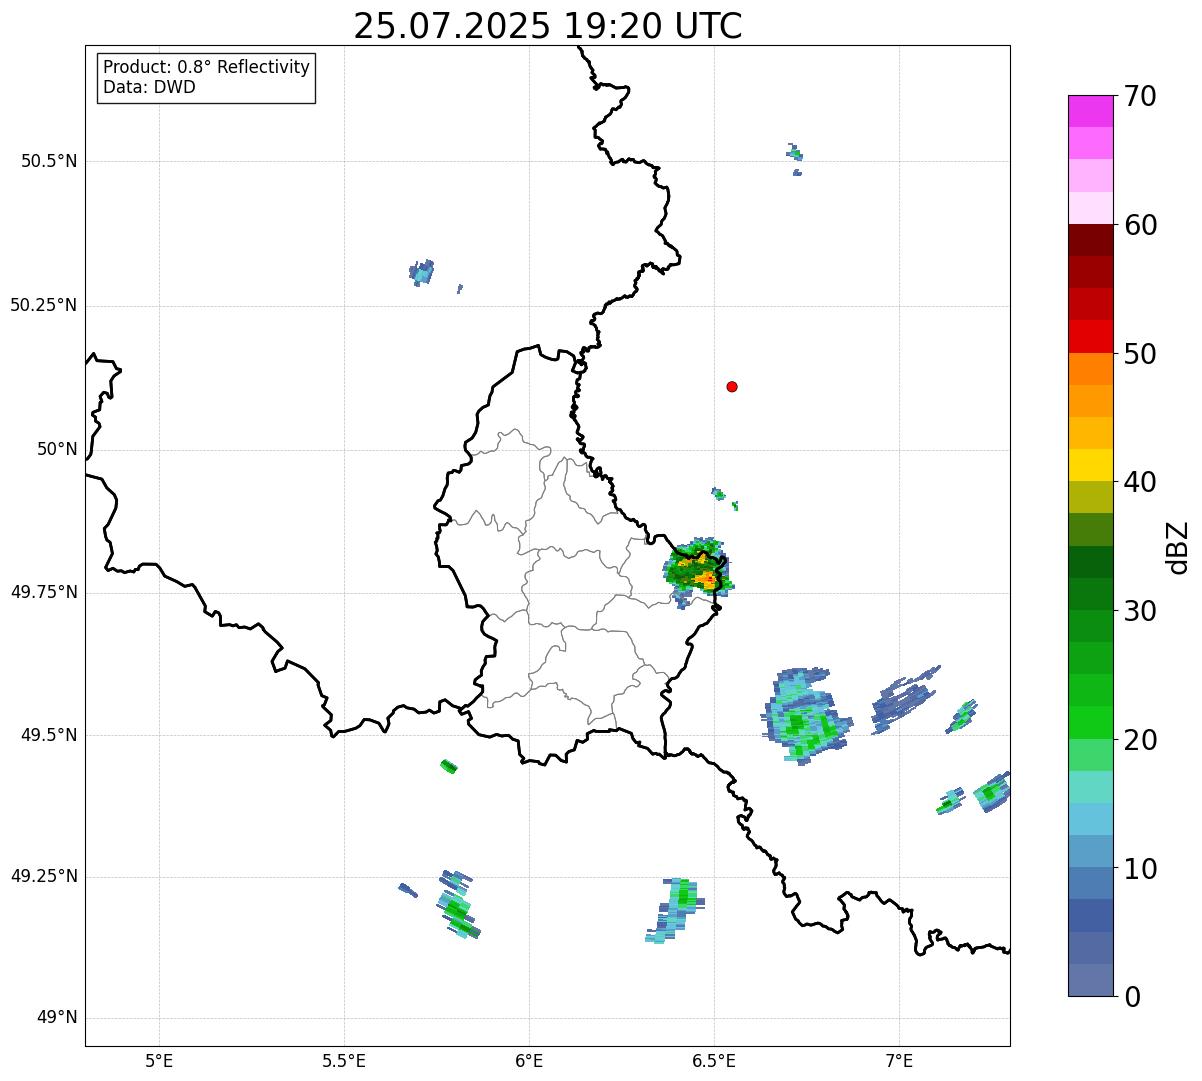Image resolution: width=1202 pixels, height=1081 pixels.
Task: Click the '6°E' longitude label
Action: click(x=529, y=1060)
